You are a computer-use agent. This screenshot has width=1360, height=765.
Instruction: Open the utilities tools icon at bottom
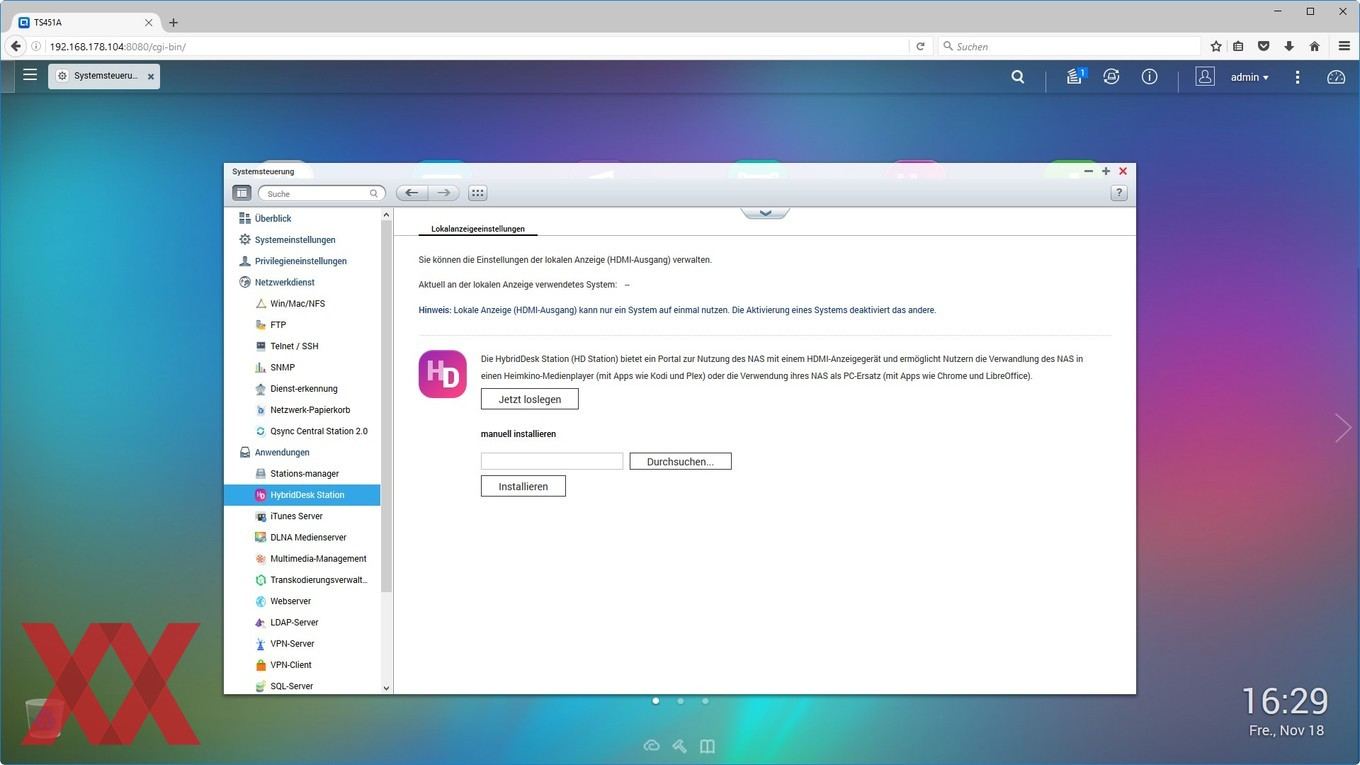pyautogui.click(x=680, y=745)
